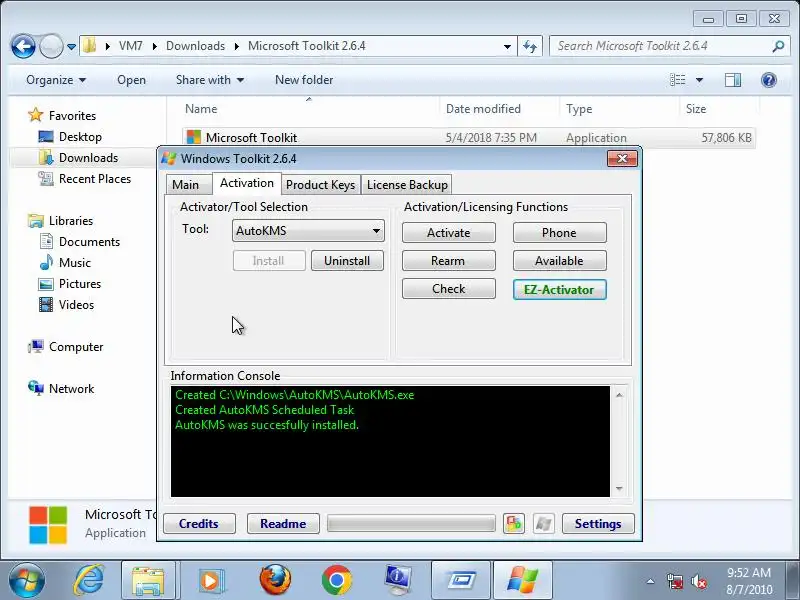Select the Microsoft Toolkit taskbar icon
Viewport: 800px width, 600px height.
tap(523, 580)
